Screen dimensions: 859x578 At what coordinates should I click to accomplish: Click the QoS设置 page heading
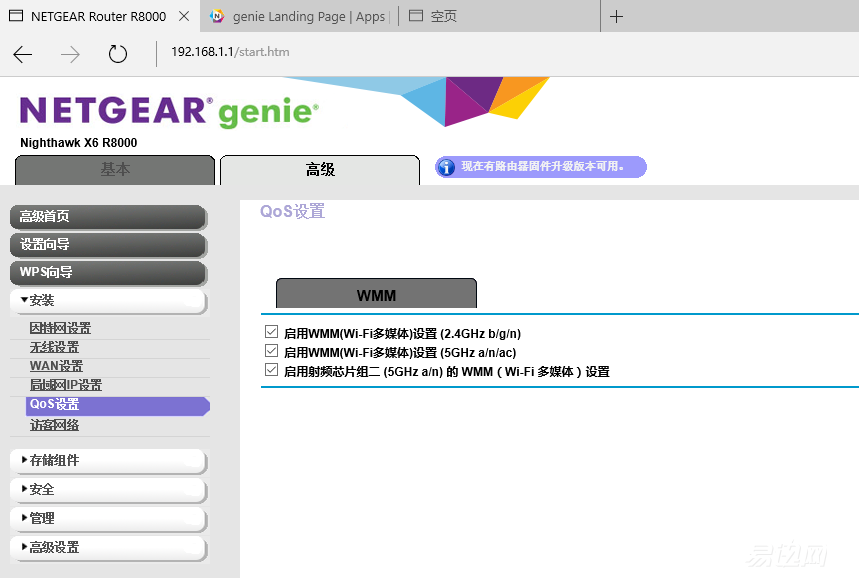[293, 211]
